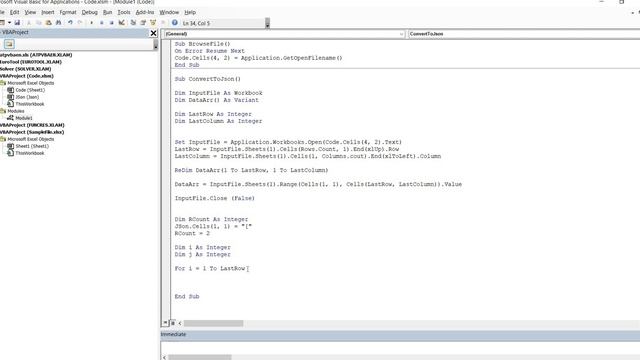Open Properties Window via toolbar icon
The width and height of the screenshot is (640, 360).
[x=143, y=23]
